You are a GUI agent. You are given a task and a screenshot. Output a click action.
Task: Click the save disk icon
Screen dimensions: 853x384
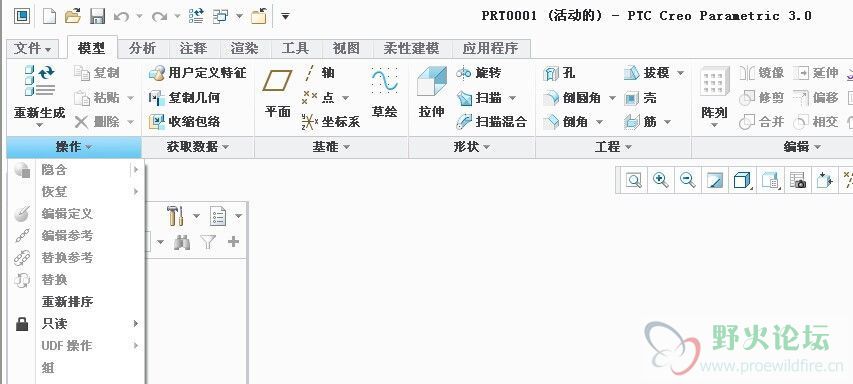[x=97, y=16]
